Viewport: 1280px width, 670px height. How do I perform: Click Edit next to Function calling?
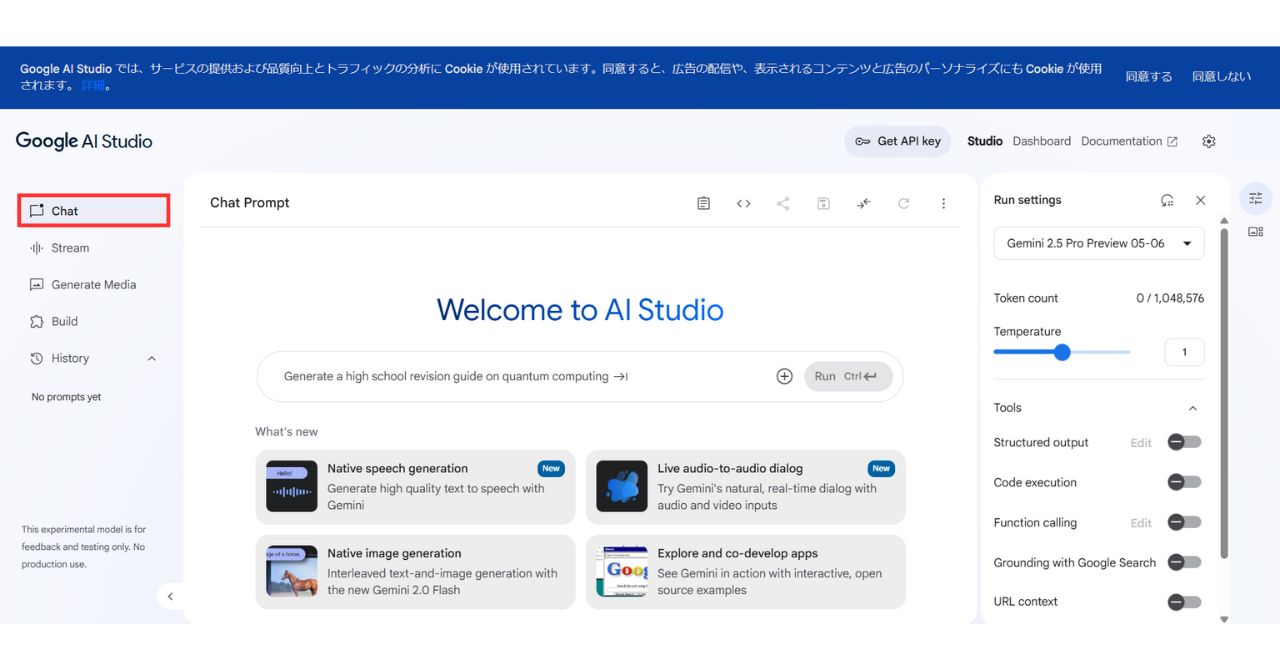1141,523
